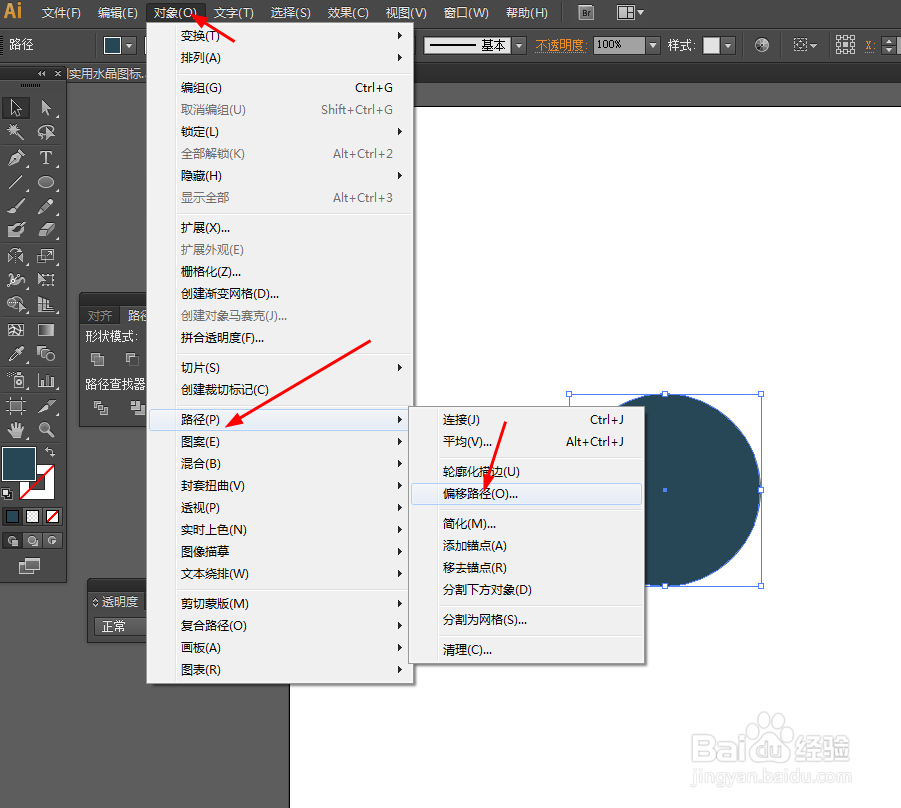Image resolution: width=901 pixels, height=808 pixels.
Task: Pick the Free Transform tool
Action: click(x=46, y=280)
